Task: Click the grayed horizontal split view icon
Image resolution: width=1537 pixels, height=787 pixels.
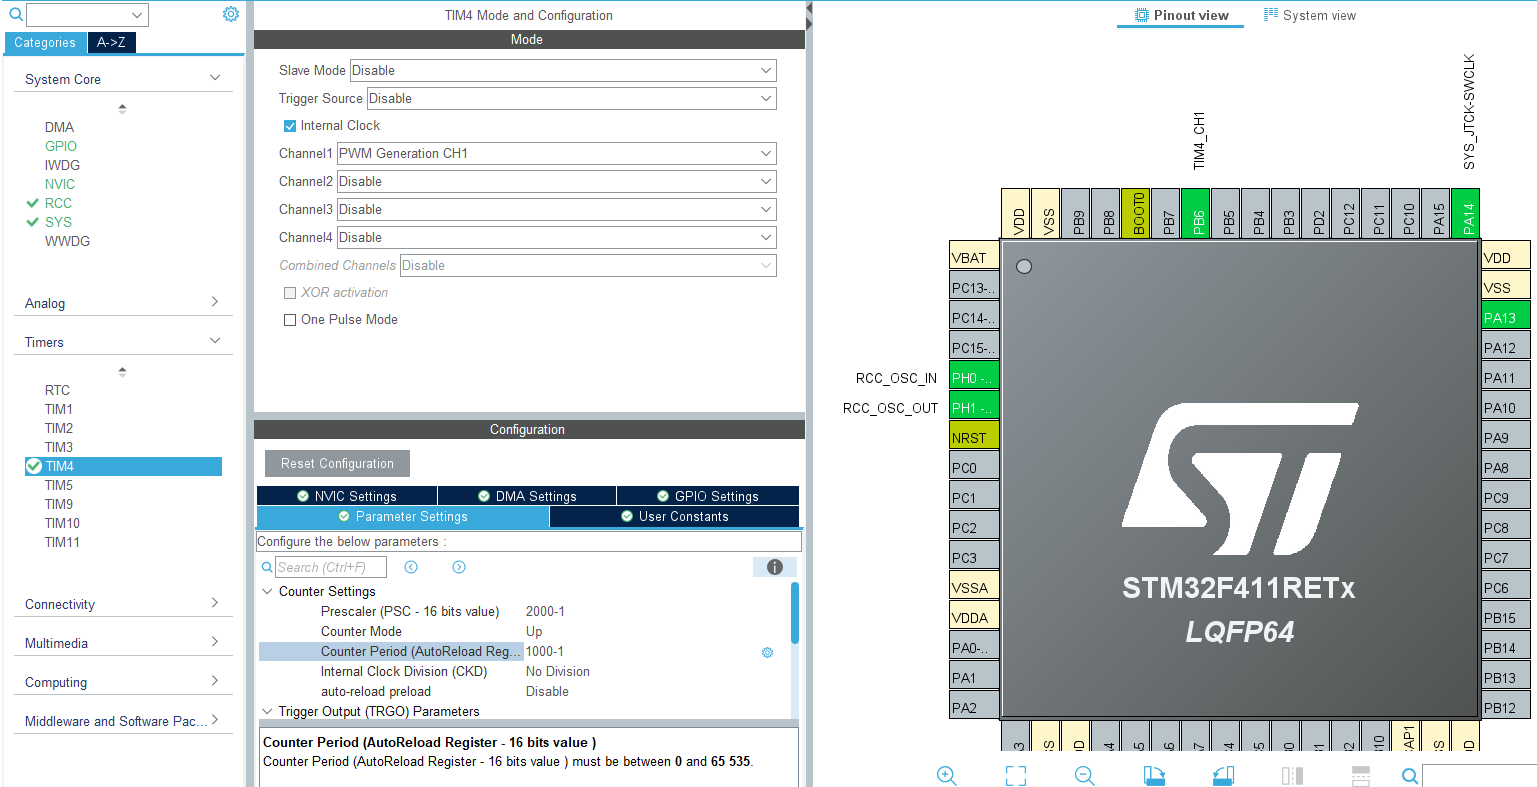Action: (x=1361, y=775)
